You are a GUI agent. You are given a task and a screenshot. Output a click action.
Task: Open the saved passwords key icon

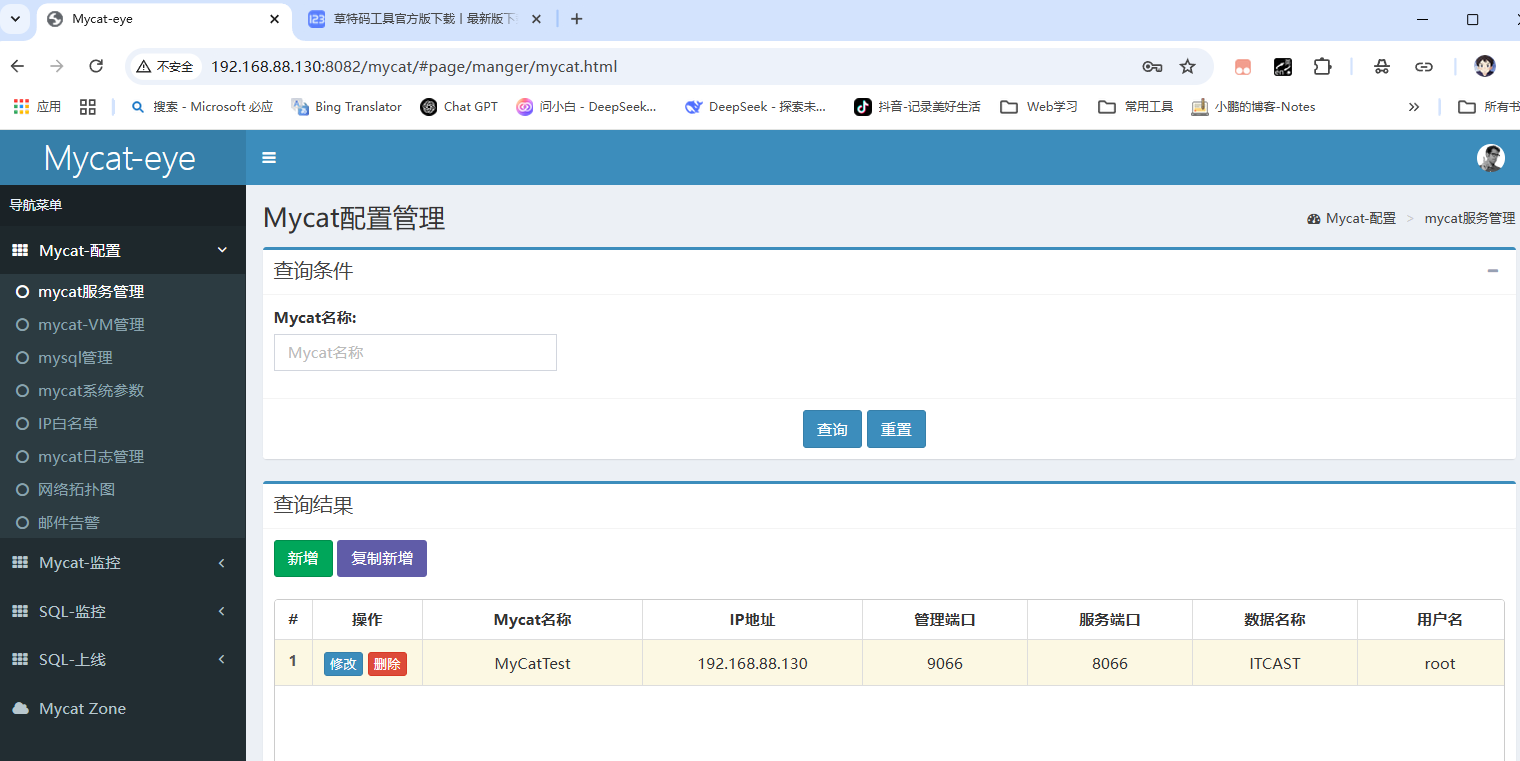click(x=1152, y=67)
